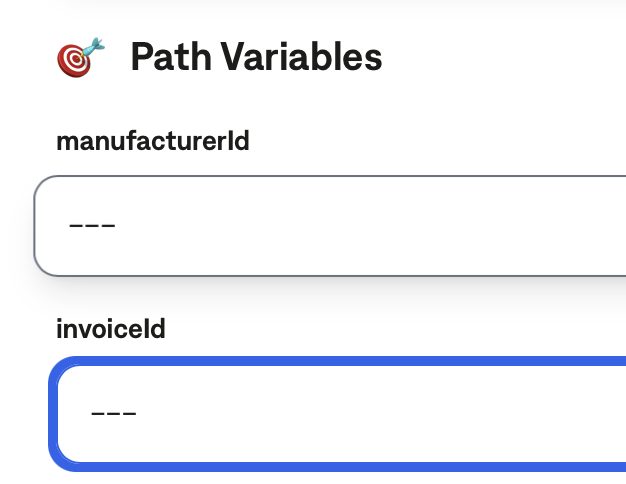Click the bold manufacturerId text

153,141
